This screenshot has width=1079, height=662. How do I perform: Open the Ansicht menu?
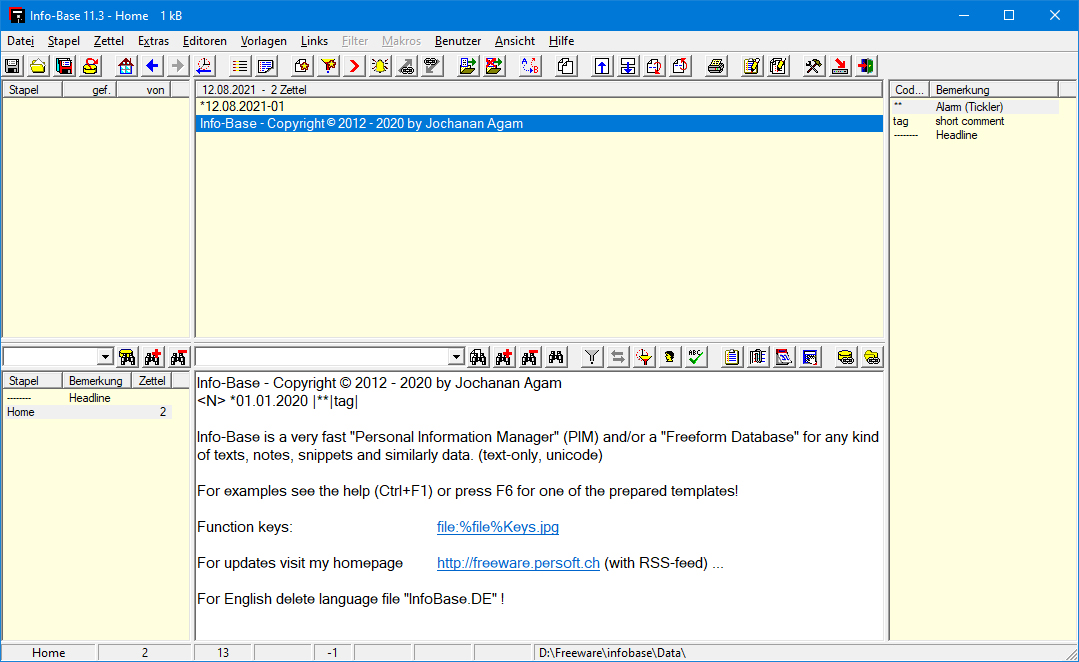click(x=515, y=41)
